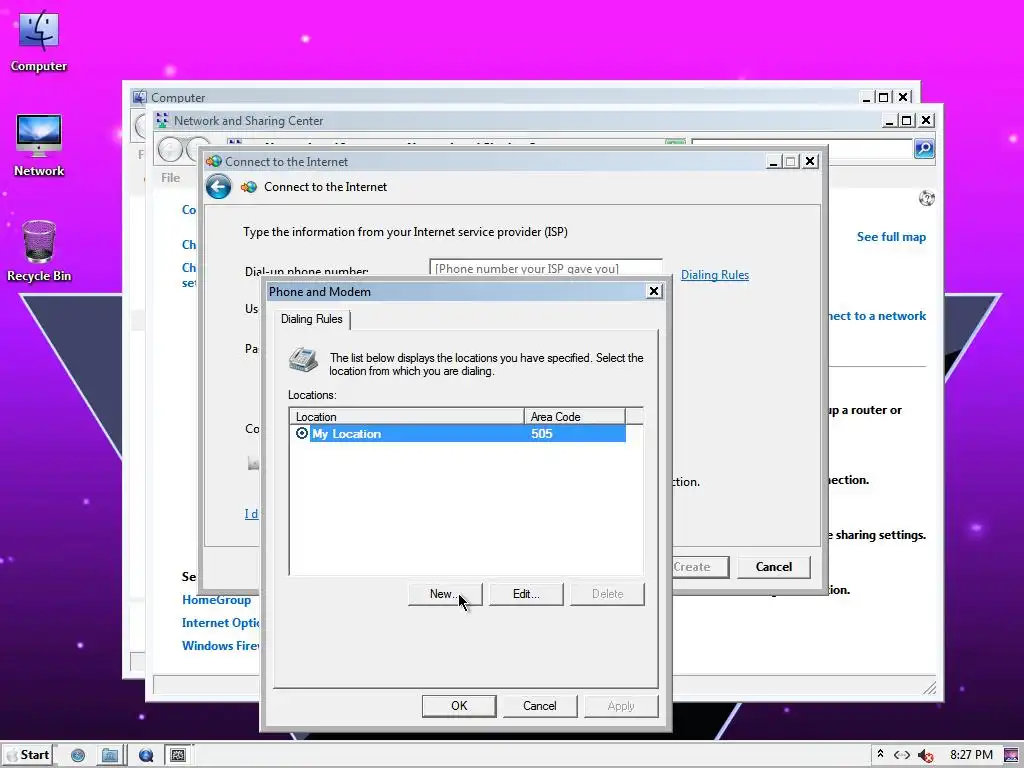
Task: Click the Area Code column header
Action: [x=575, y=417]
